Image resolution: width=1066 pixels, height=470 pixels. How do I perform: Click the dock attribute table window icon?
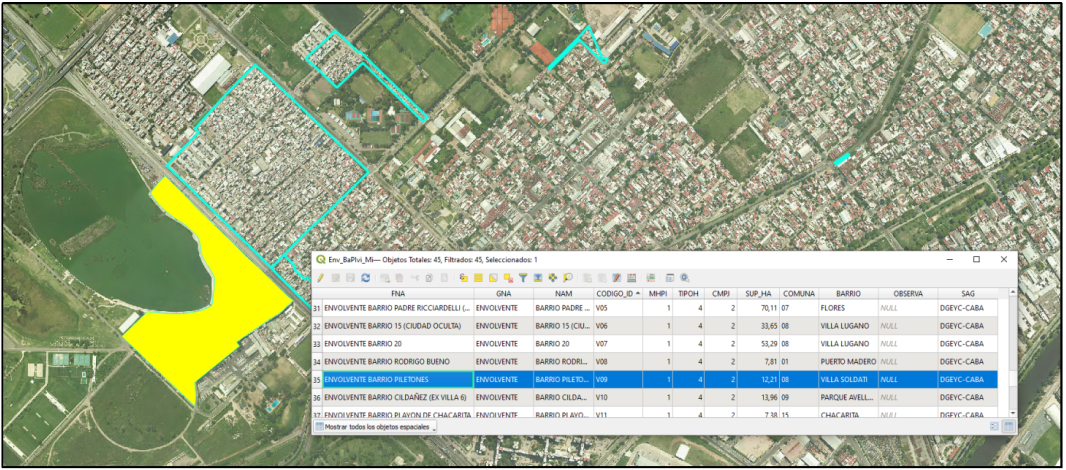669,278
